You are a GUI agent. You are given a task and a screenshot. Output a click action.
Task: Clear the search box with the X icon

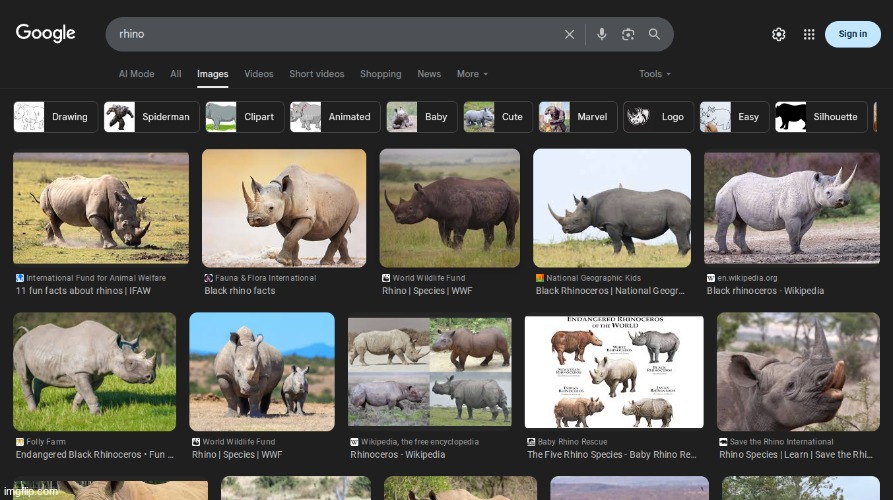[x=569, y=34]
